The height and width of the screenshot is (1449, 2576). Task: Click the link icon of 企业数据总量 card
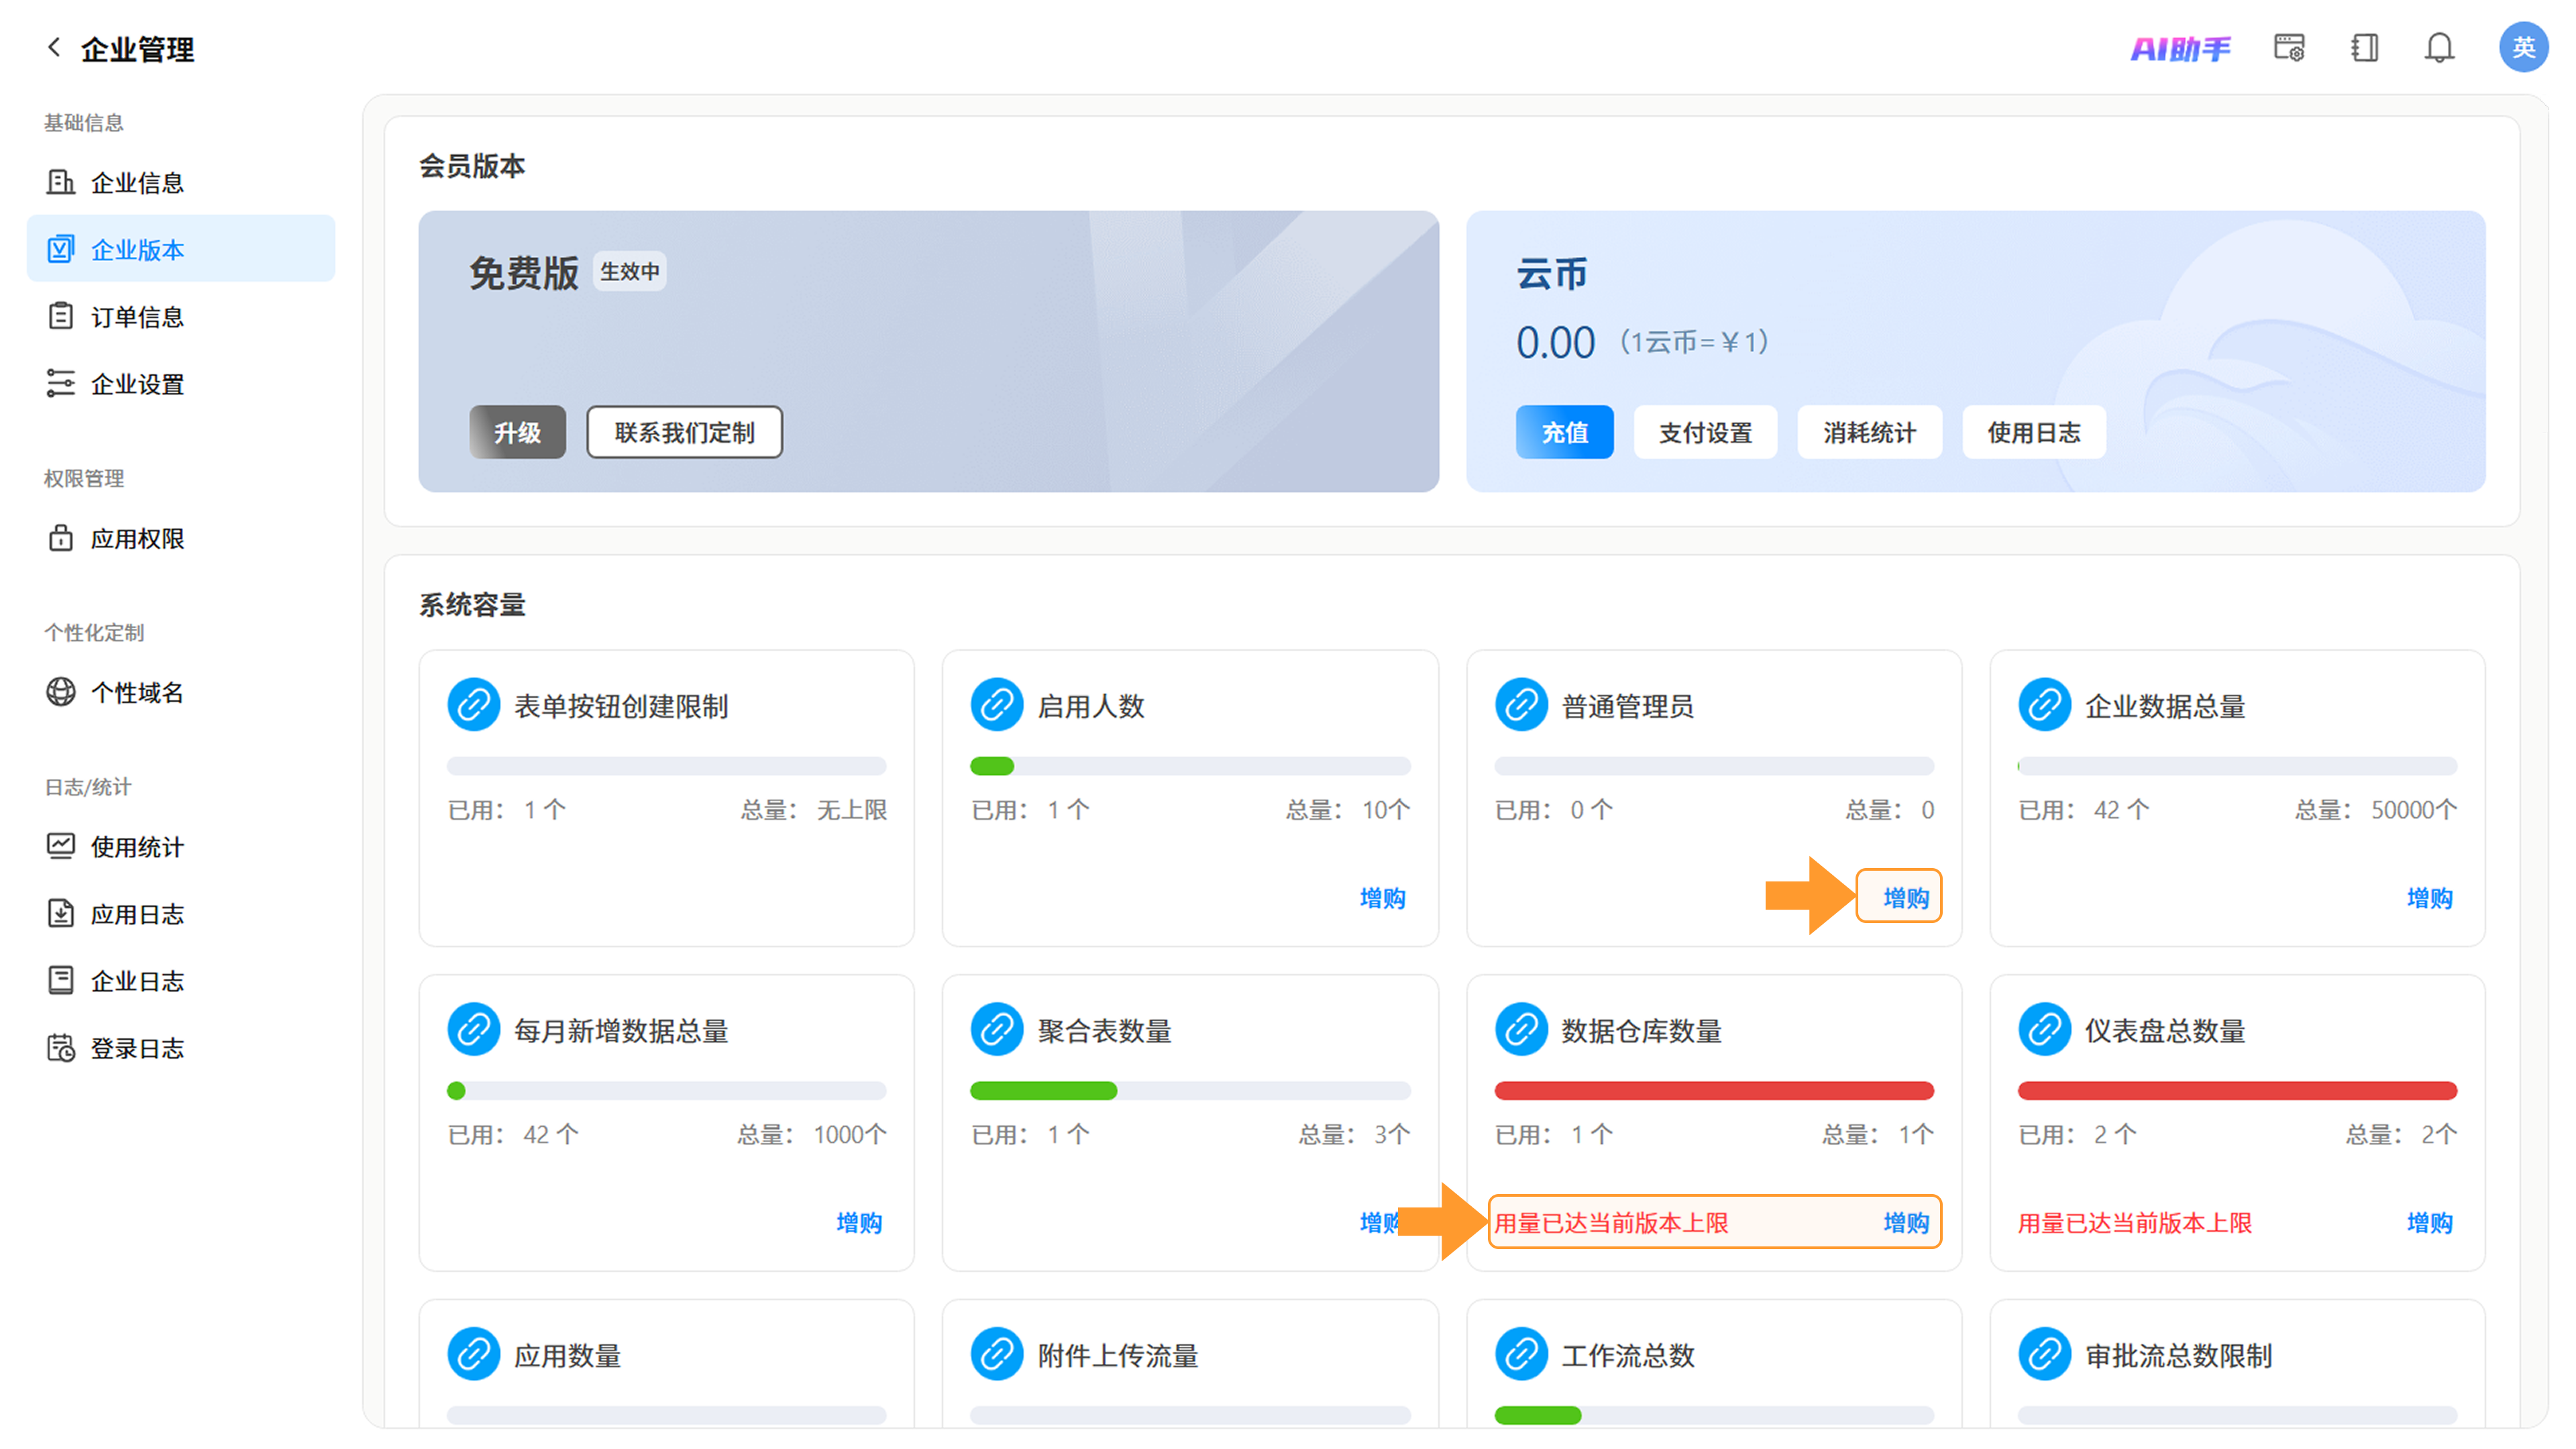click(x=2044, y=705)
